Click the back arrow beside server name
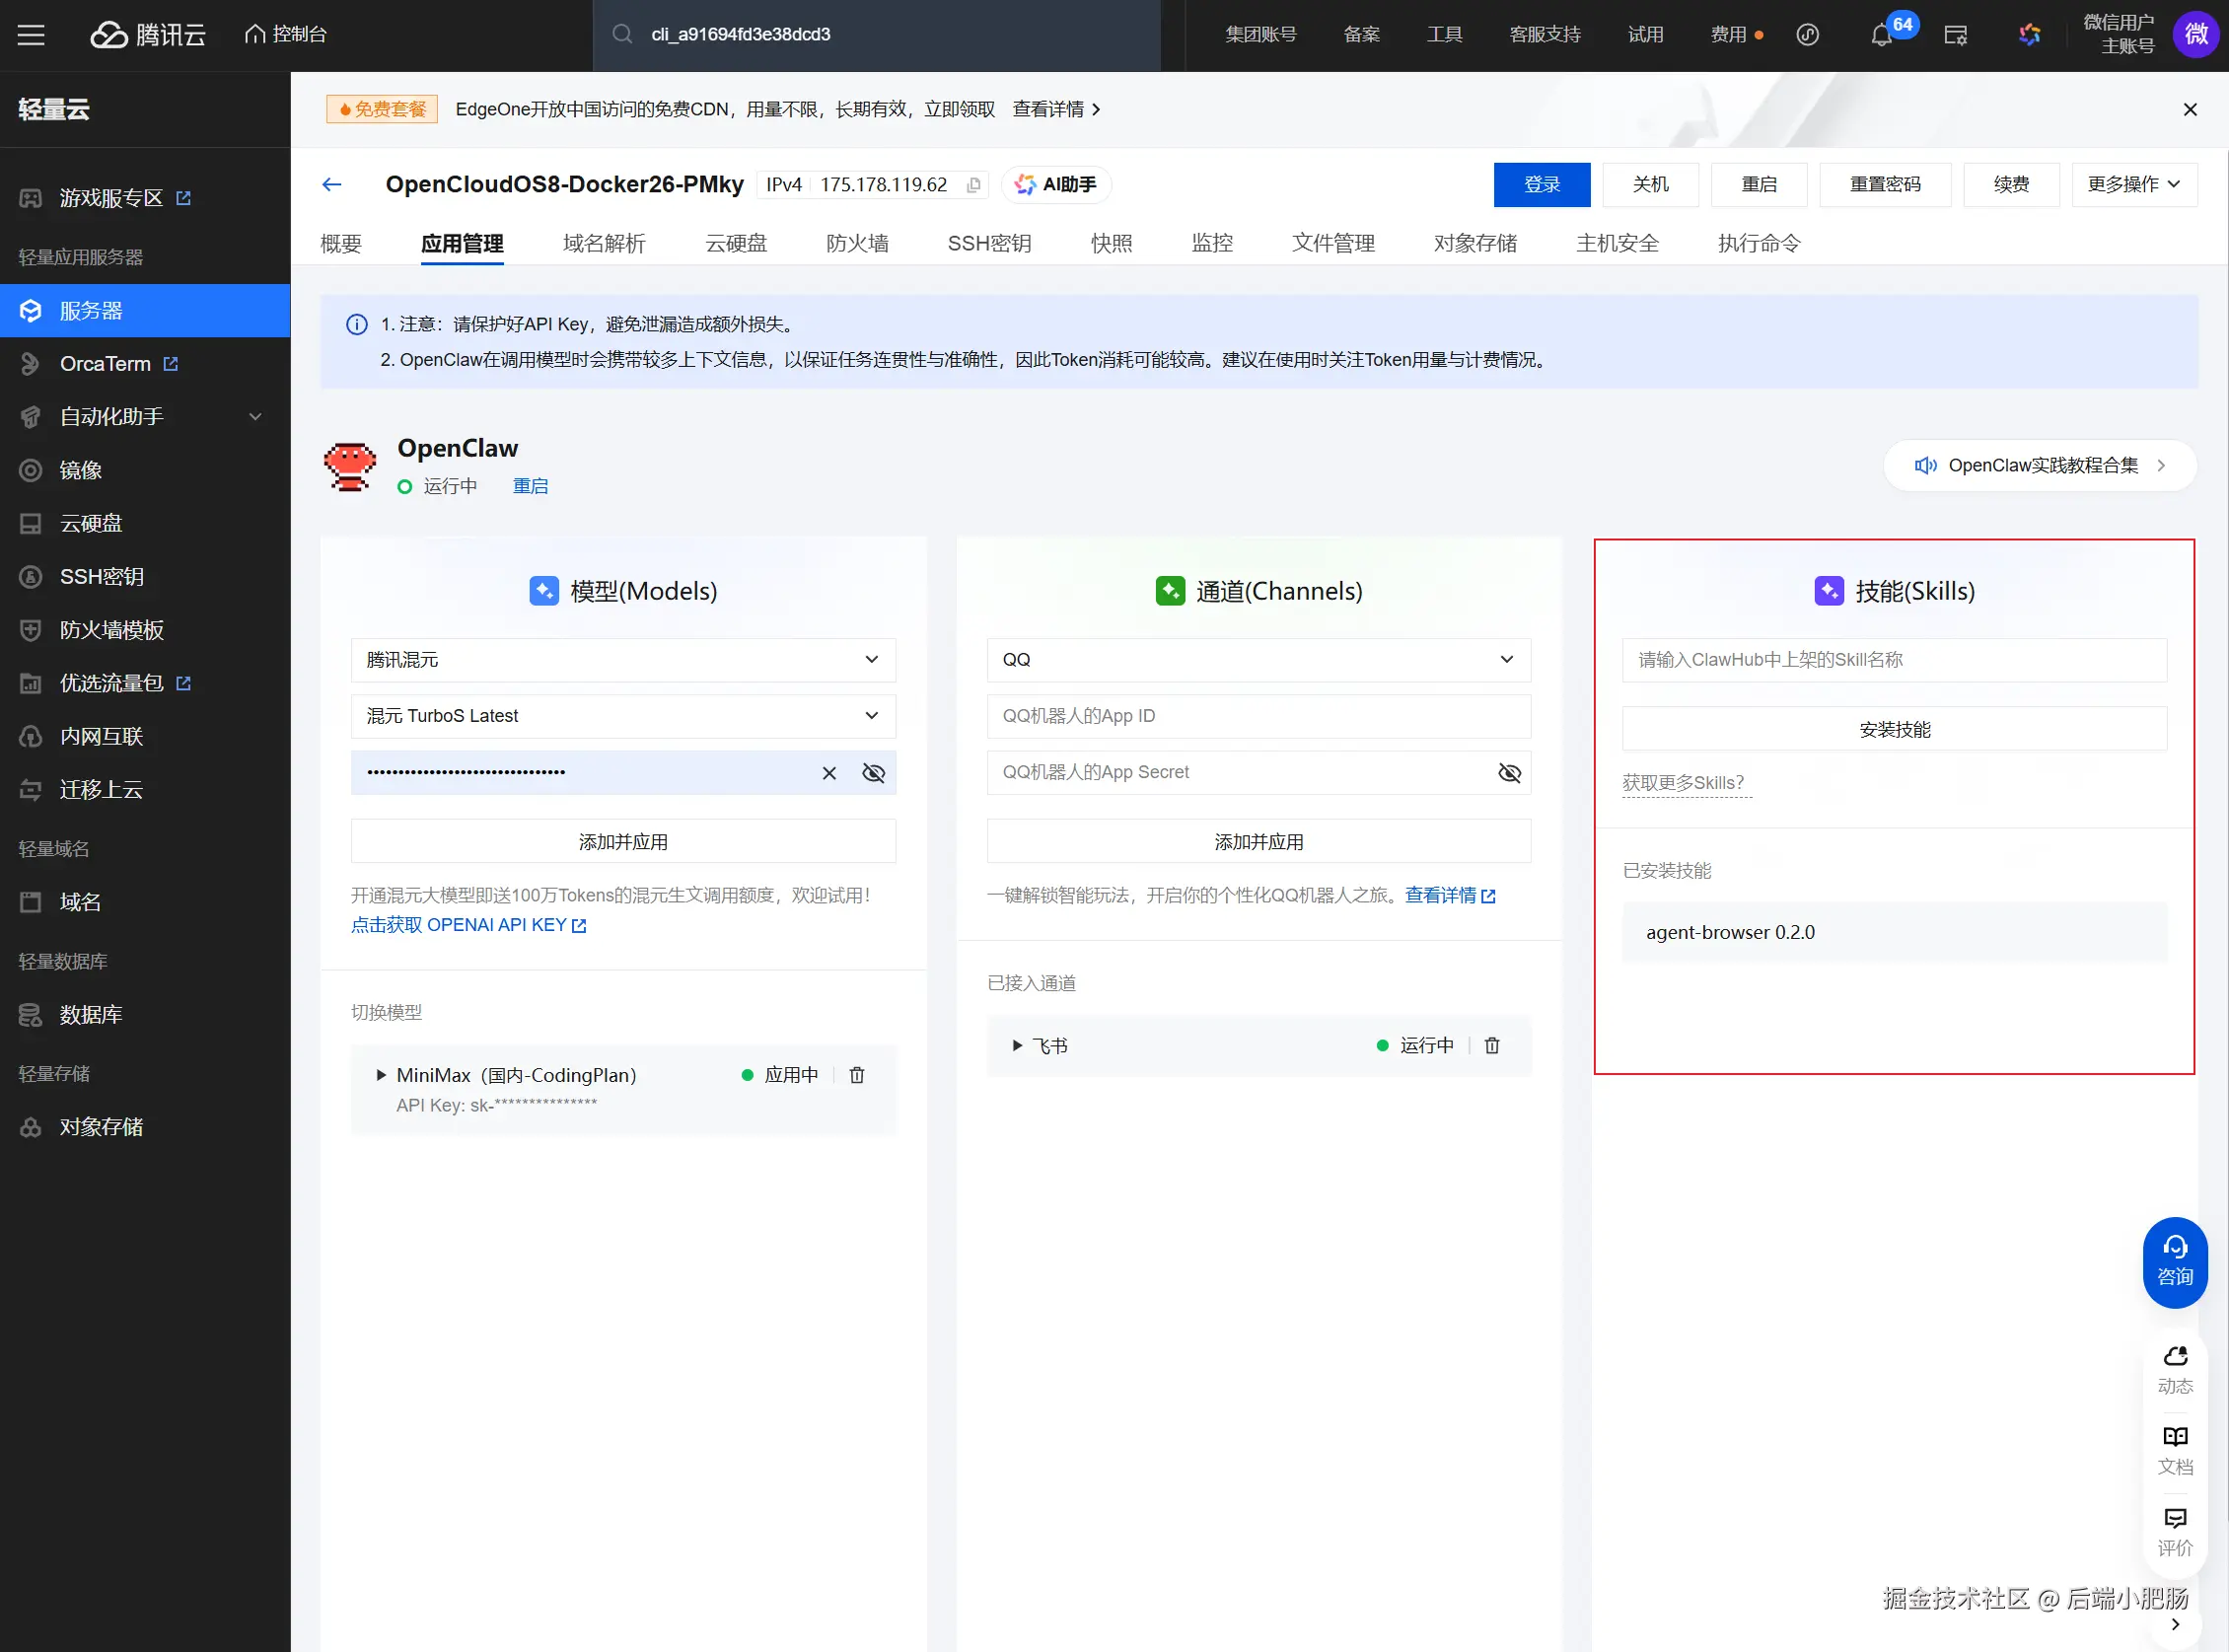The height and width of the screenshot is (1652, 2229). click(x=332, y=184)
